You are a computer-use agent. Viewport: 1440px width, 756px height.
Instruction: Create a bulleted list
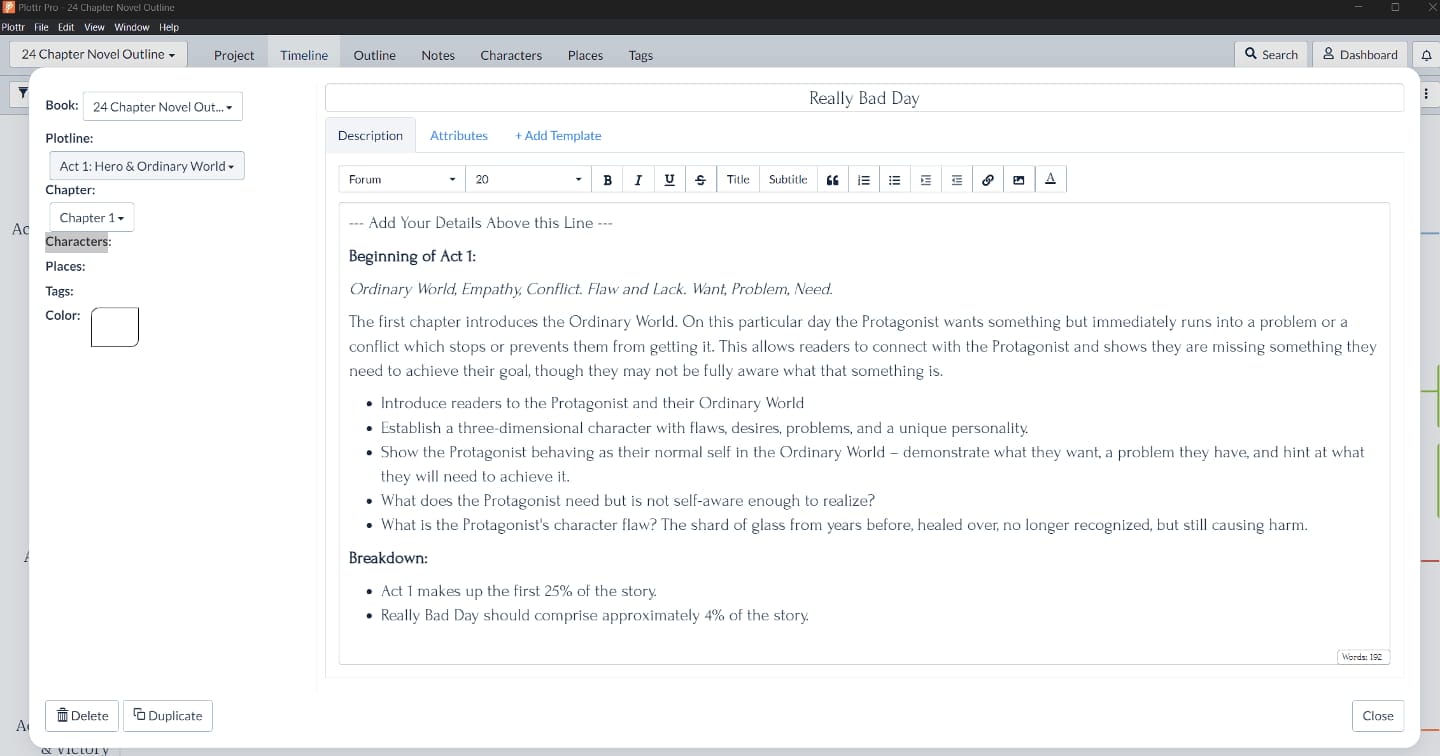point(895,179)
